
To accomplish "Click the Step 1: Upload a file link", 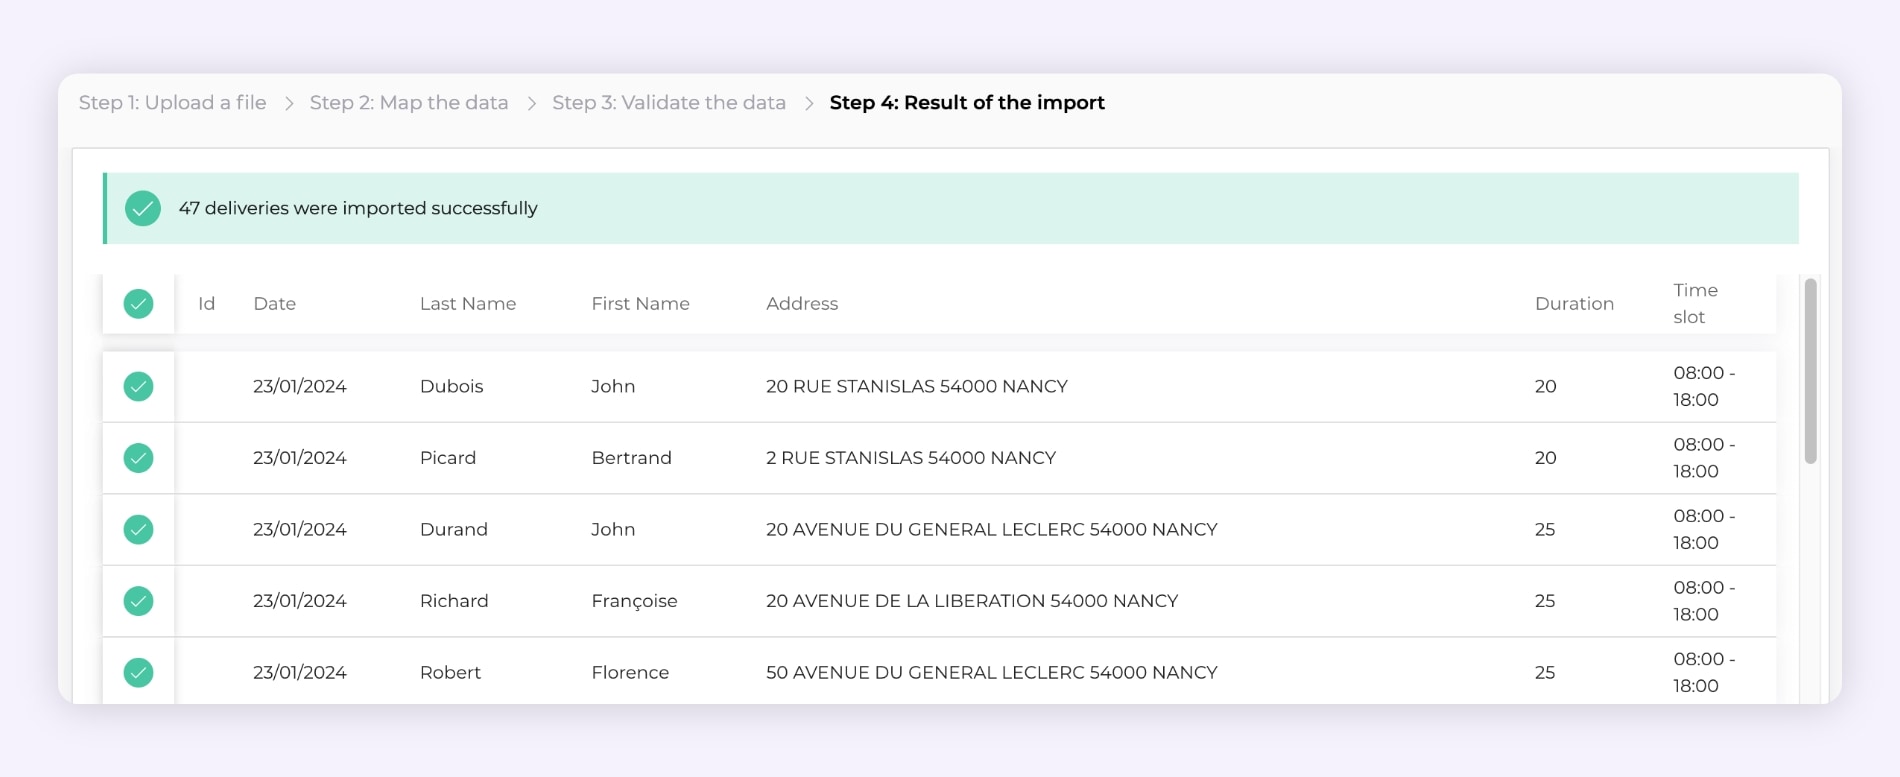I will click(172, 103).
